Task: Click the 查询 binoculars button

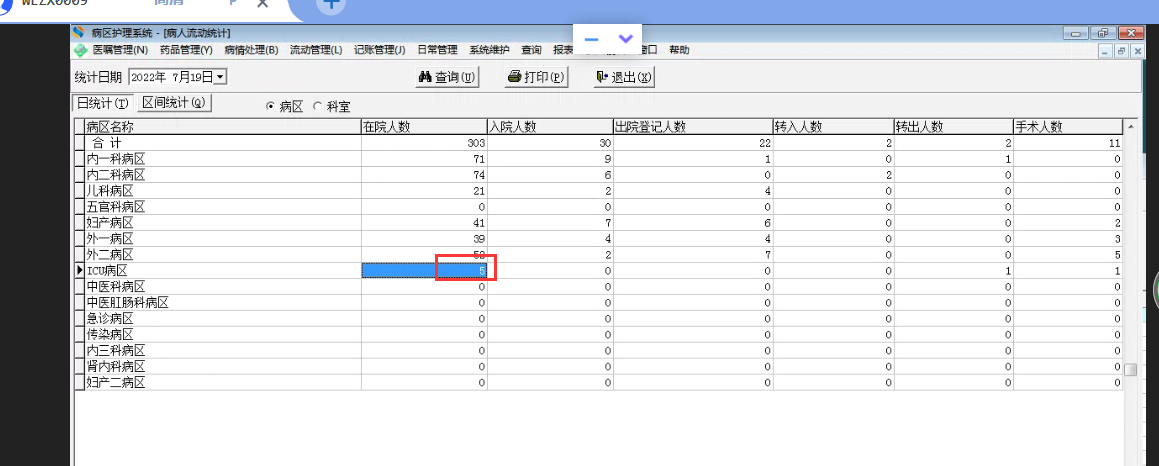Action: point(447,77)
